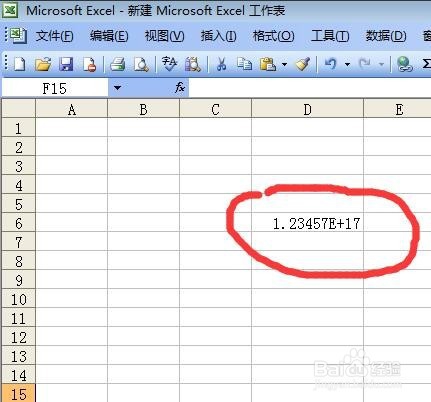Click the AutoSum sigma icon
Viewport: 431px width, 402px height.
point(426,63)
